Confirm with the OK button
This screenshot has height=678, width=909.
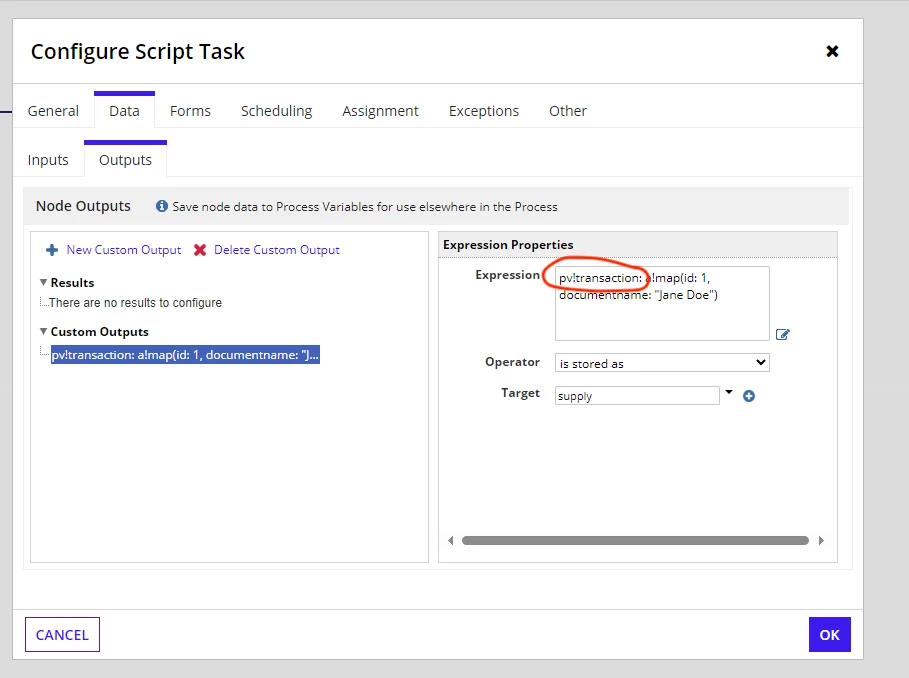pos(830,635)
